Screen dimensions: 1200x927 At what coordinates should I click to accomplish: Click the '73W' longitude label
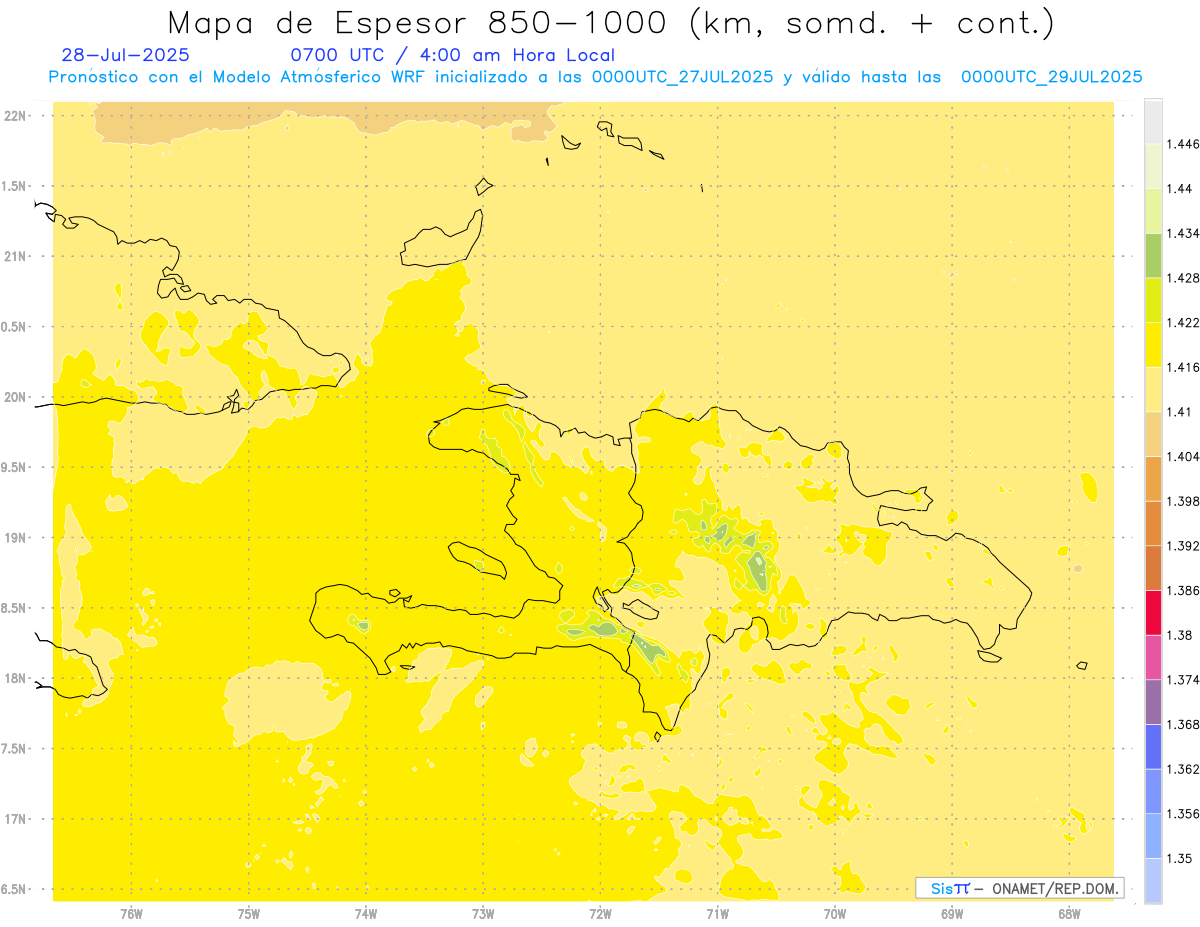click(483, 914)
